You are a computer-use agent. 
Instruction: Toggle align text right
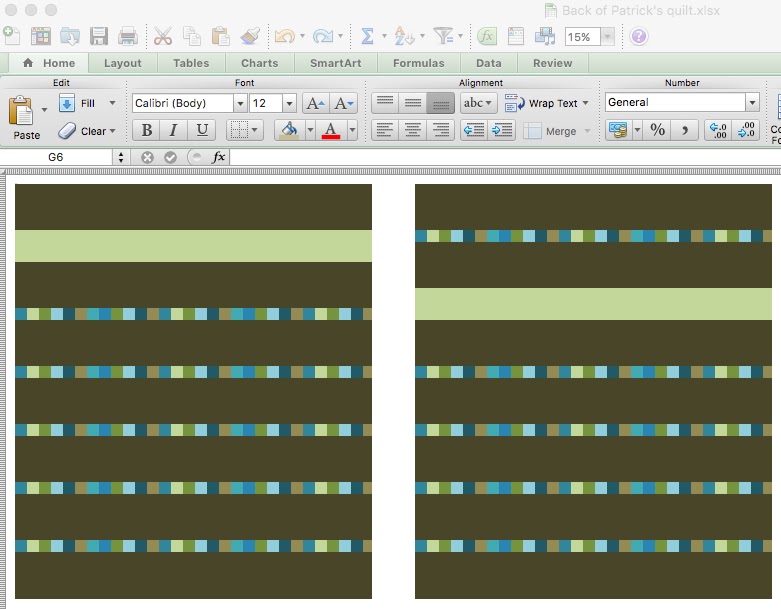(x=440, y=130)
